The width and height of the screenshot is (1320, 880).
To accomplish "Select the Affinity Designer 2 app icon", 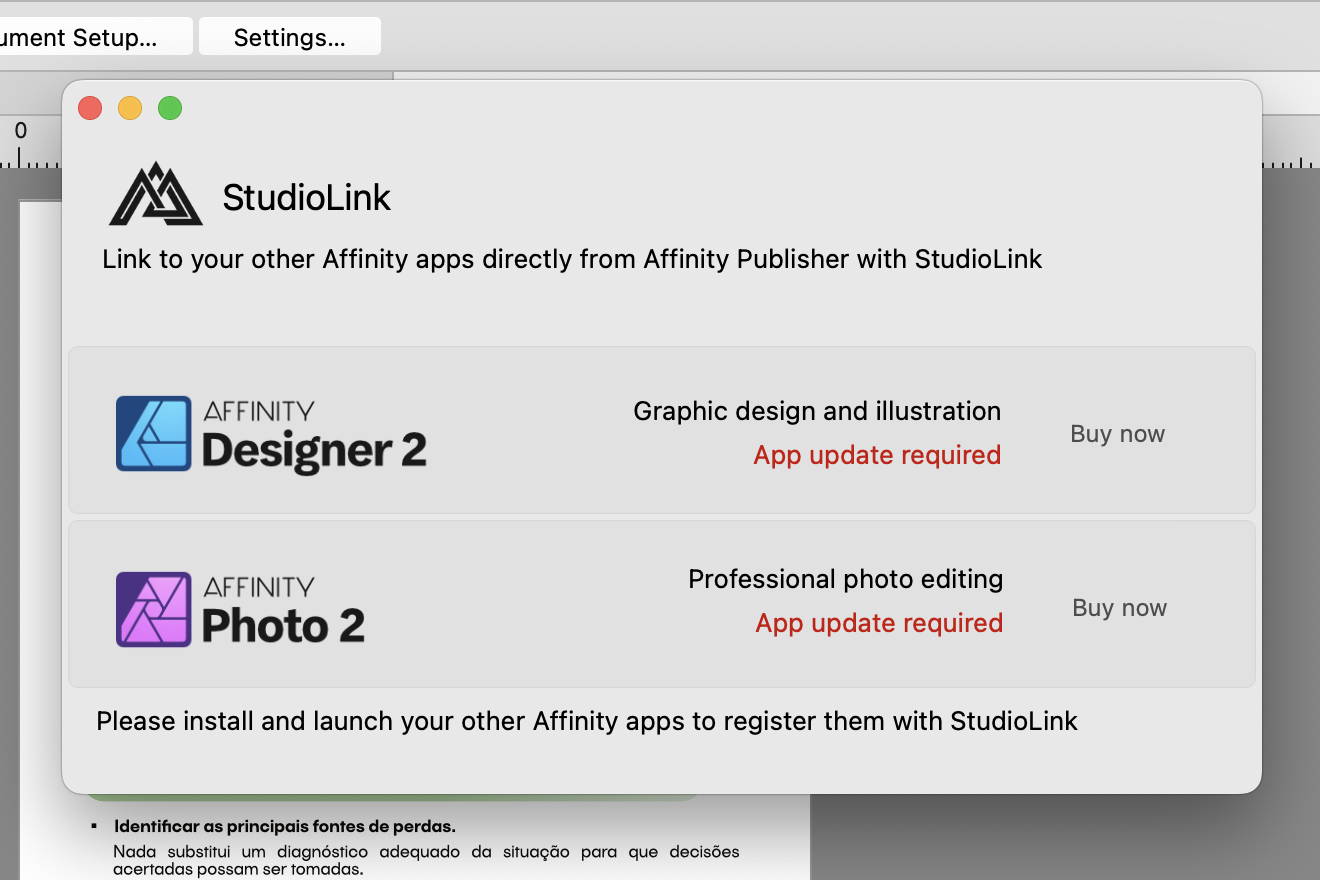I will pos(153,433).
